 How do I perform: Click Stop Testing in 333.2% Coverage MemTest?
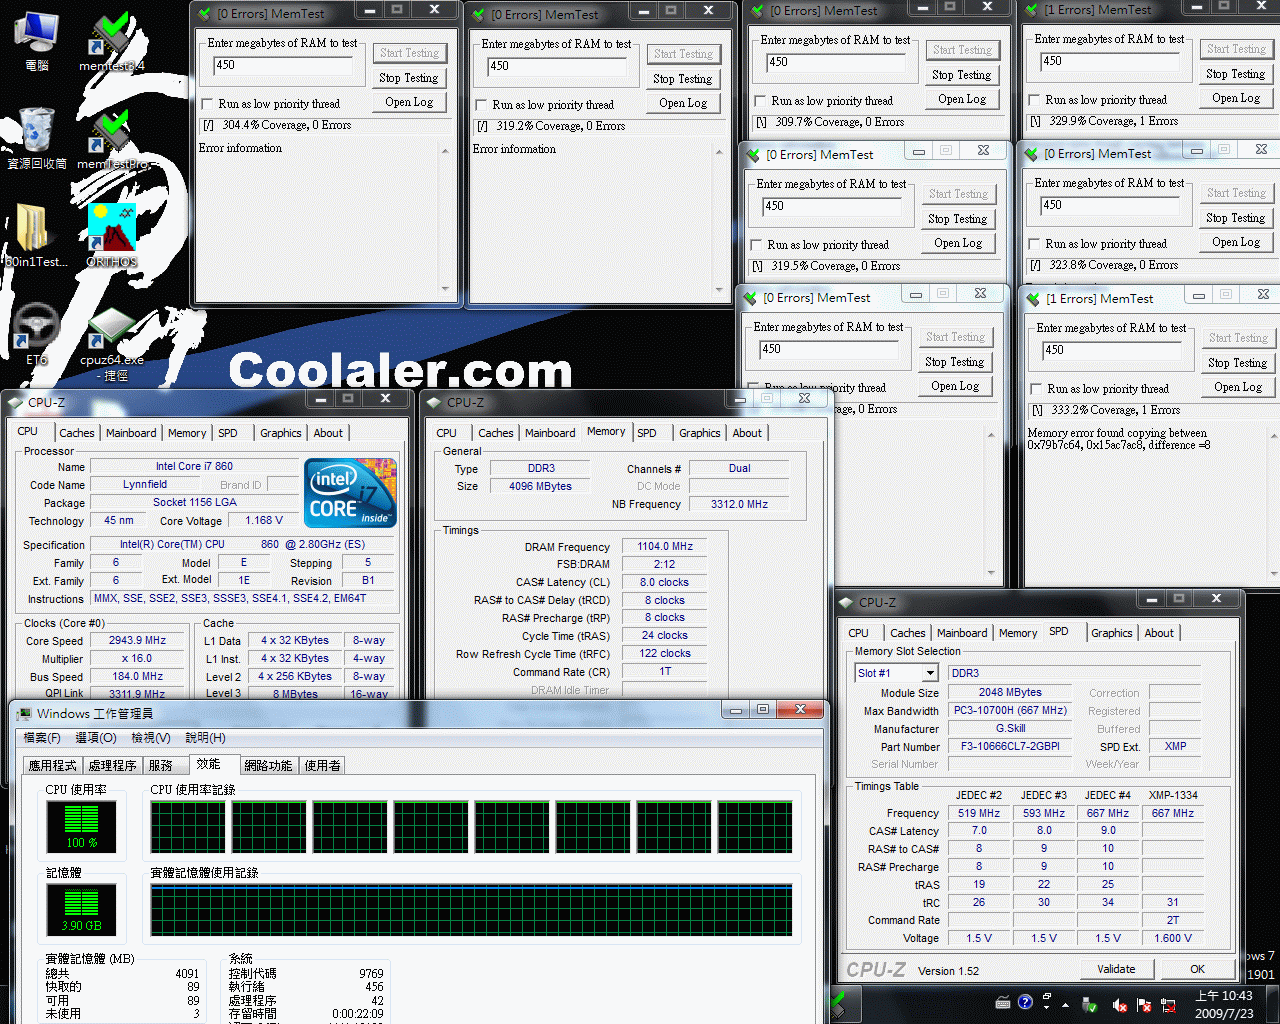click(x=1237, y=363)
